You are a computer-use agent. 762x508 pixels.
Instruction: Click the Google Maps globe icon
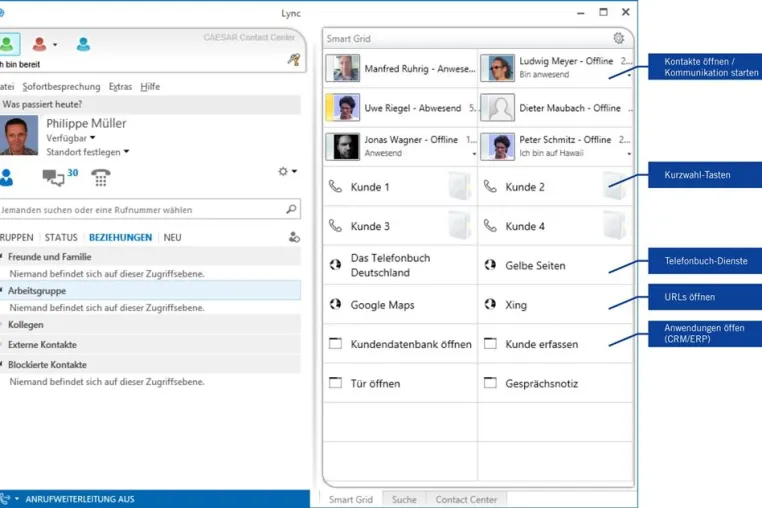(335, 304)
